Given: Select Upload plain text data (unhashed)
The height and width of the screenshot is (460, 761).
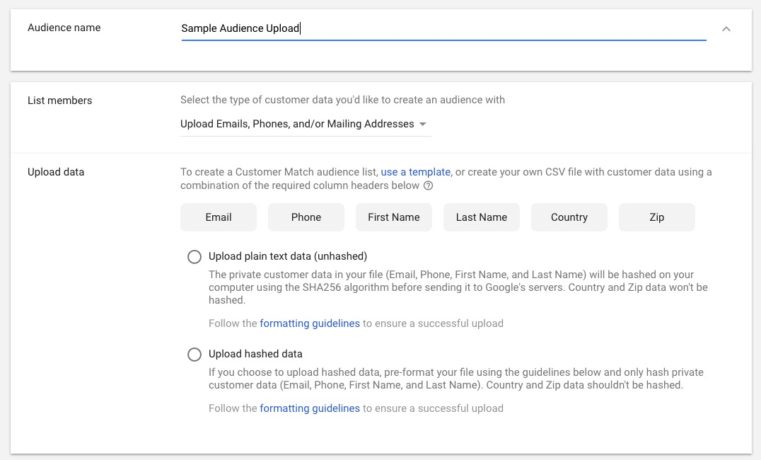Looking at the screenshot, I should (x=195, y=257).
